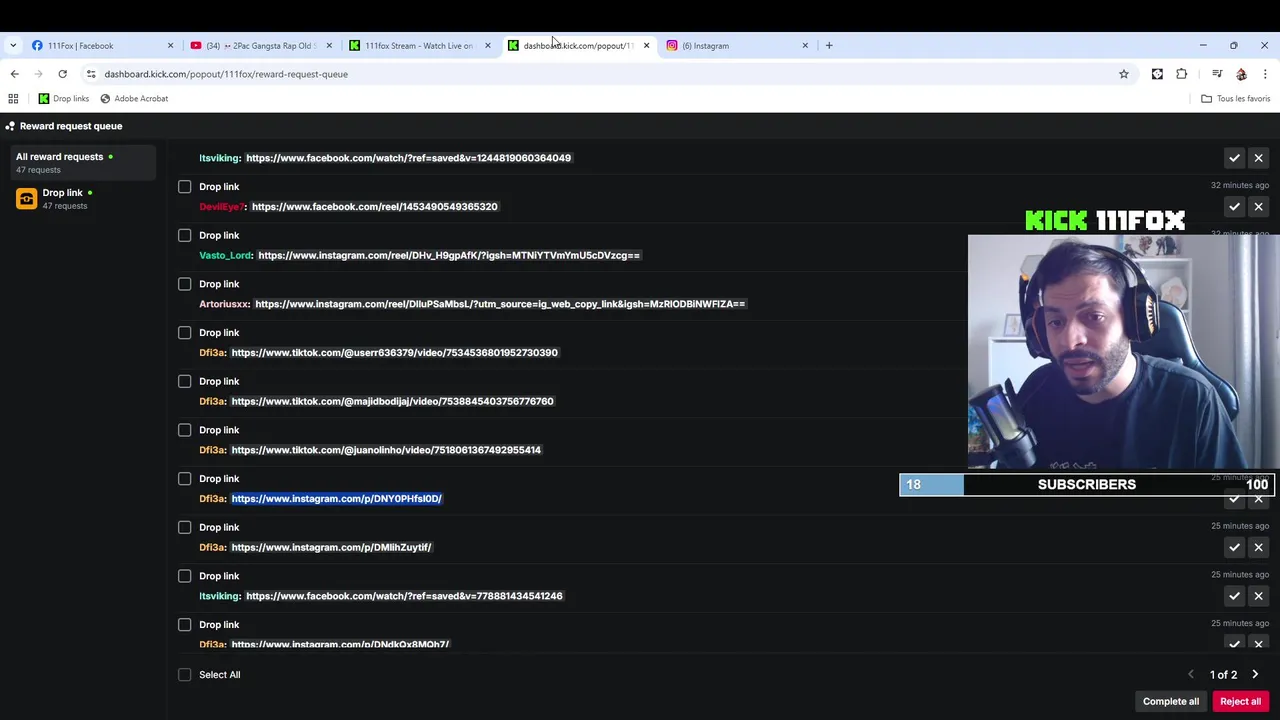Check the Artoriusxx Drop link checkbox

185,284
